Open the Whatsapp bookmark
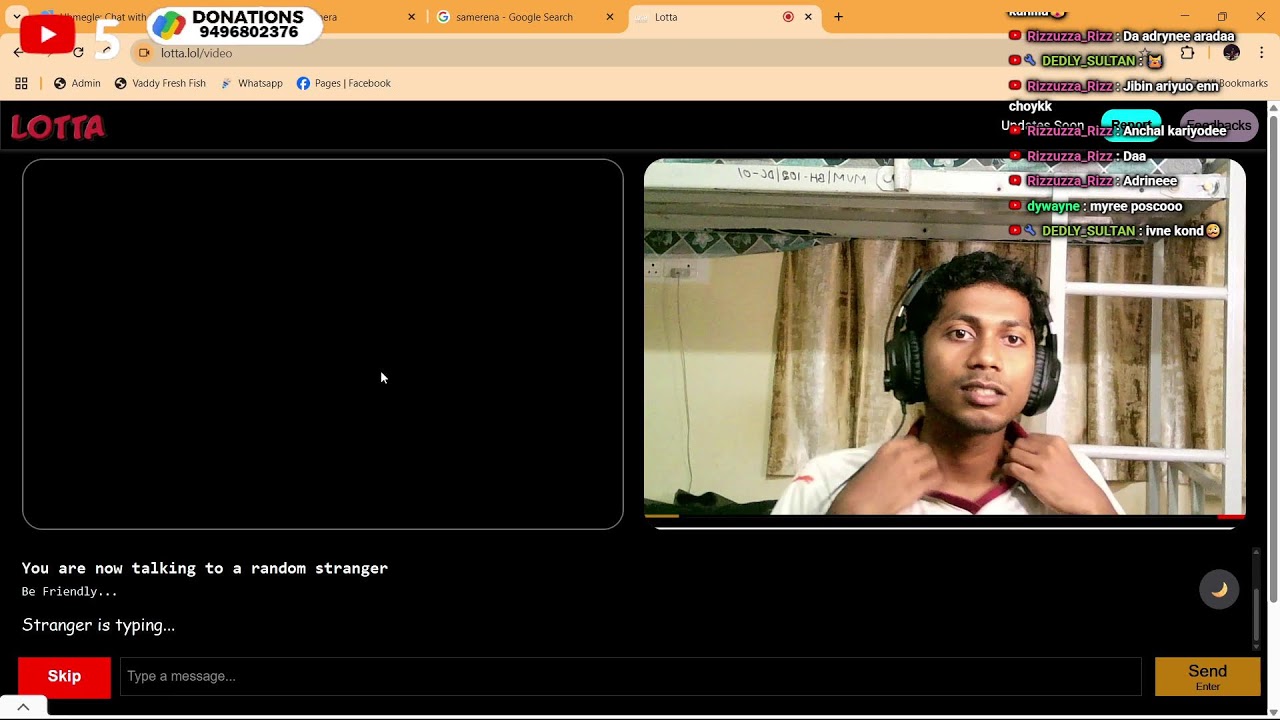 pos(251,83)
